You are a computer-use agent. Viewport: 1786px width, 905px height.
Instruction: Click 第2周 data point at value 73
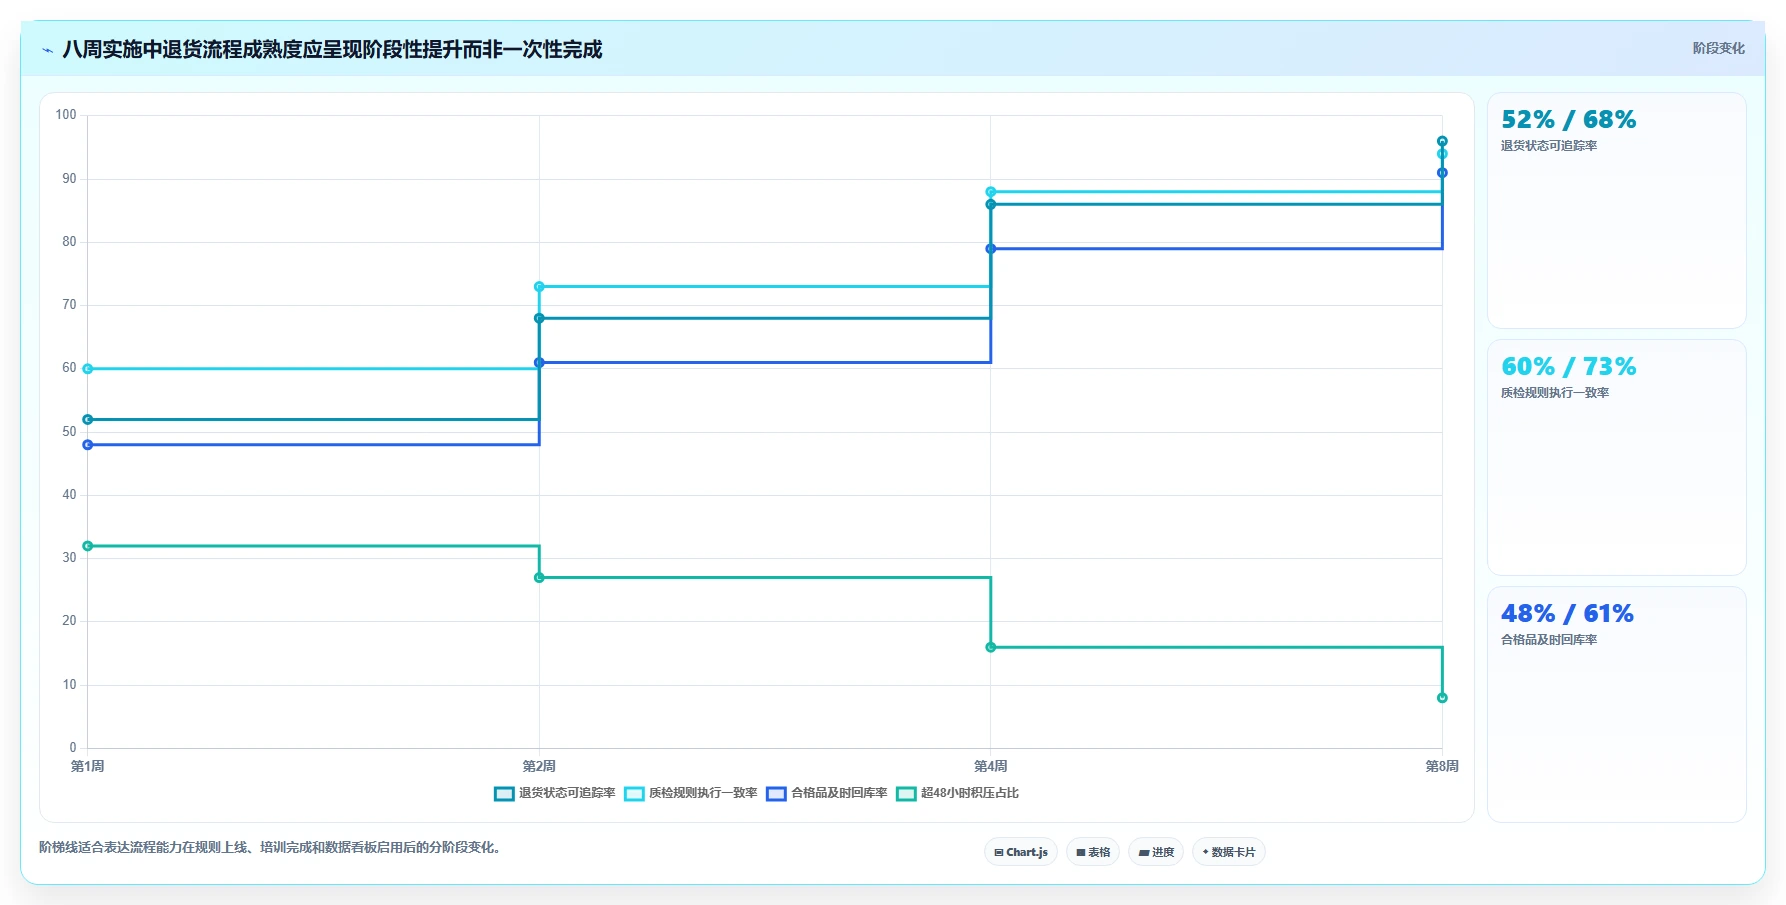[539, 287]
